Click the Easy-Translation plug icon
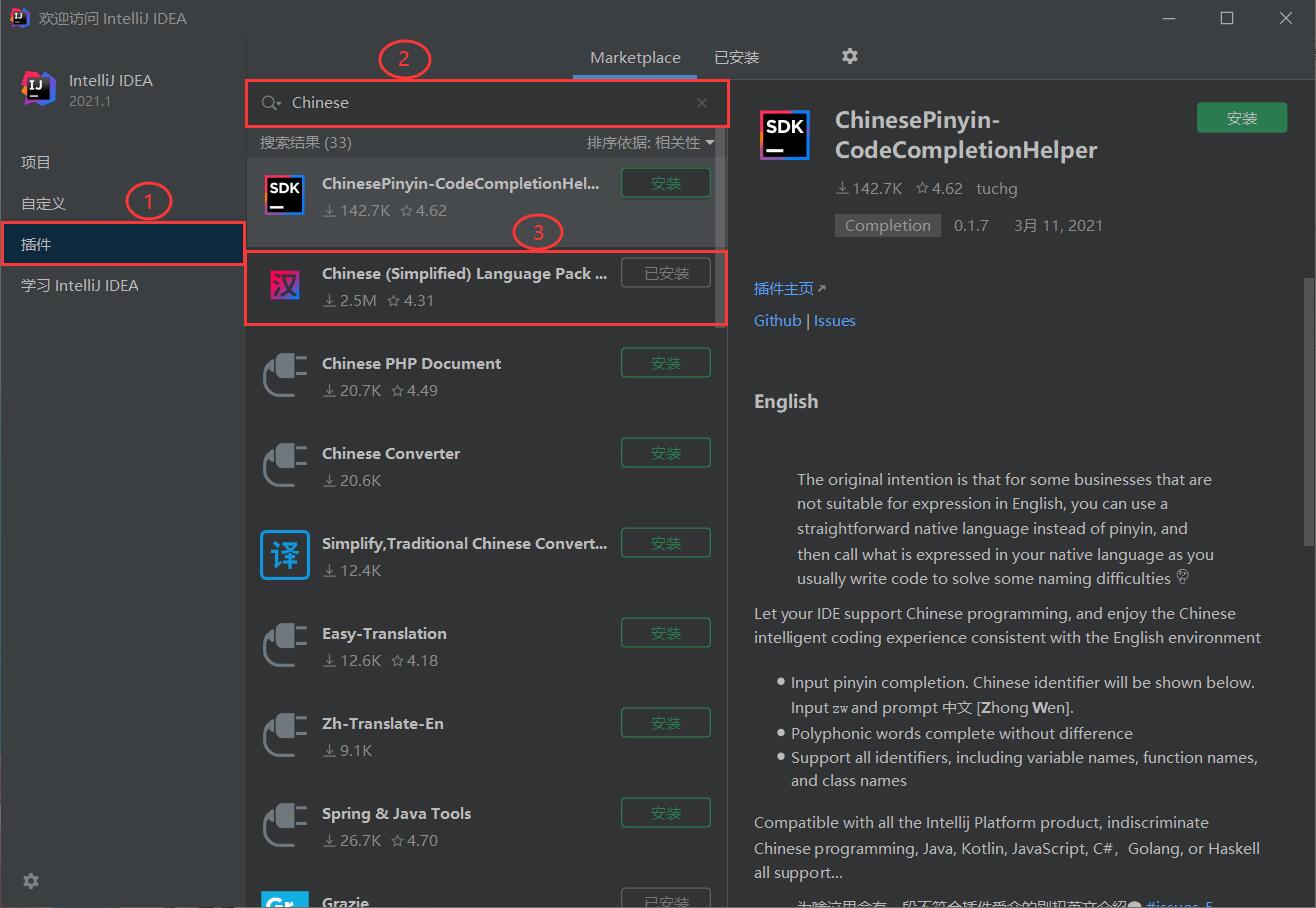1316x908 pixels. 285,646
